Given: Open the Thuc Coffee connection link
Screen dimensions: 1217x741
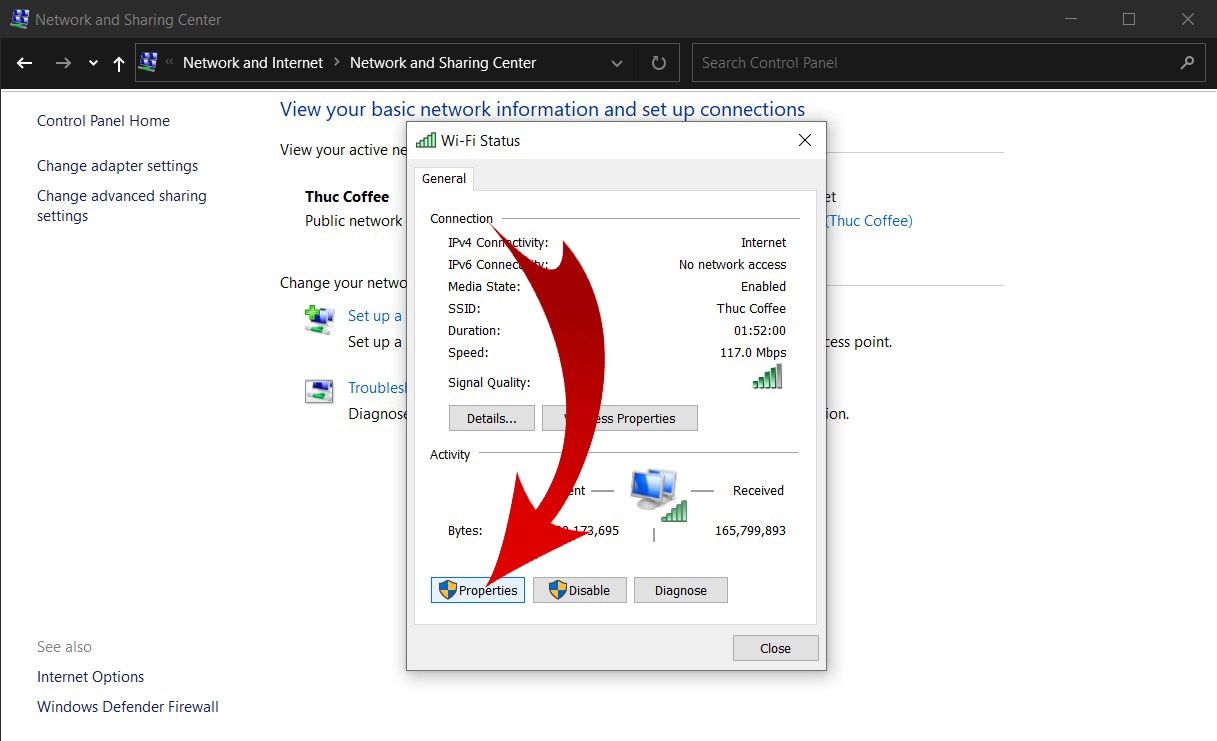Looking at the screenshot, I should pyautogui.click(x=868, y=221).
